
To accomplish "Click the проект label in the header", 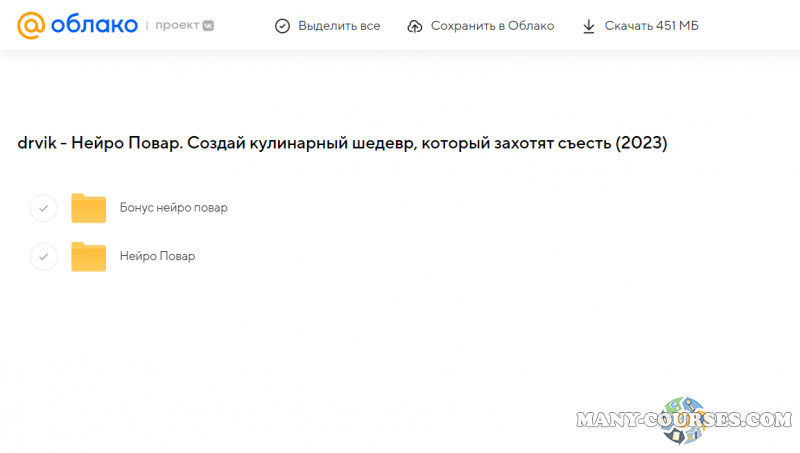I will [177, 25].
